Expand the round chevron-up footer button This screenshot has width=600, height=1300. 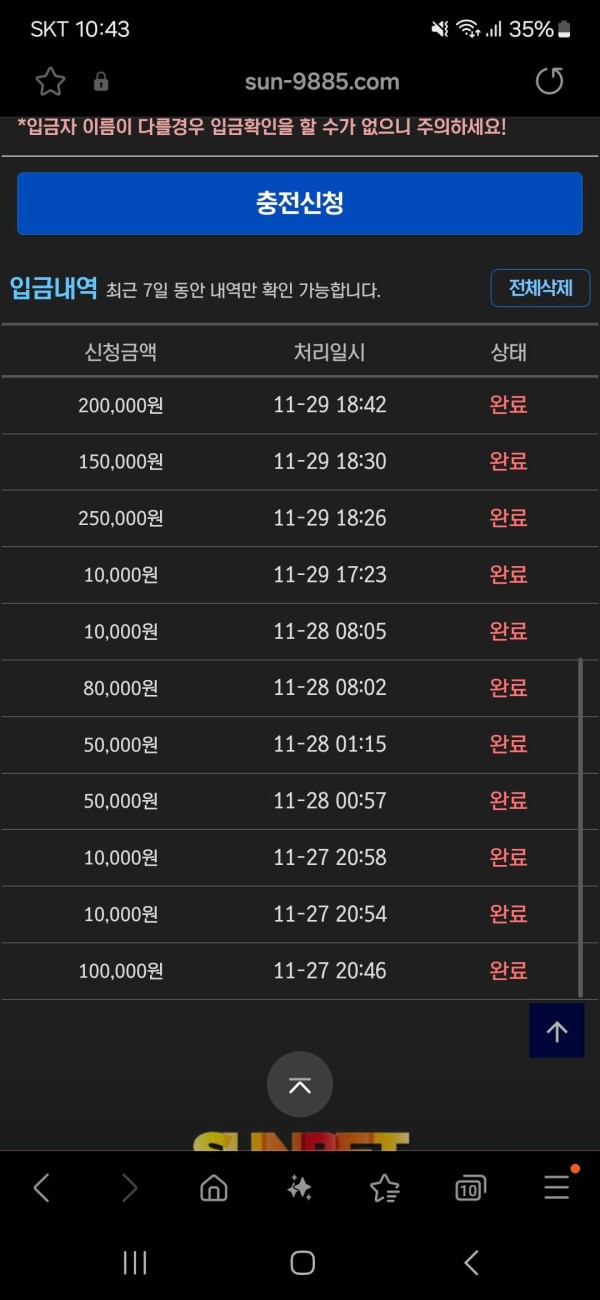pyautogui.click(x=300, y=1084)
